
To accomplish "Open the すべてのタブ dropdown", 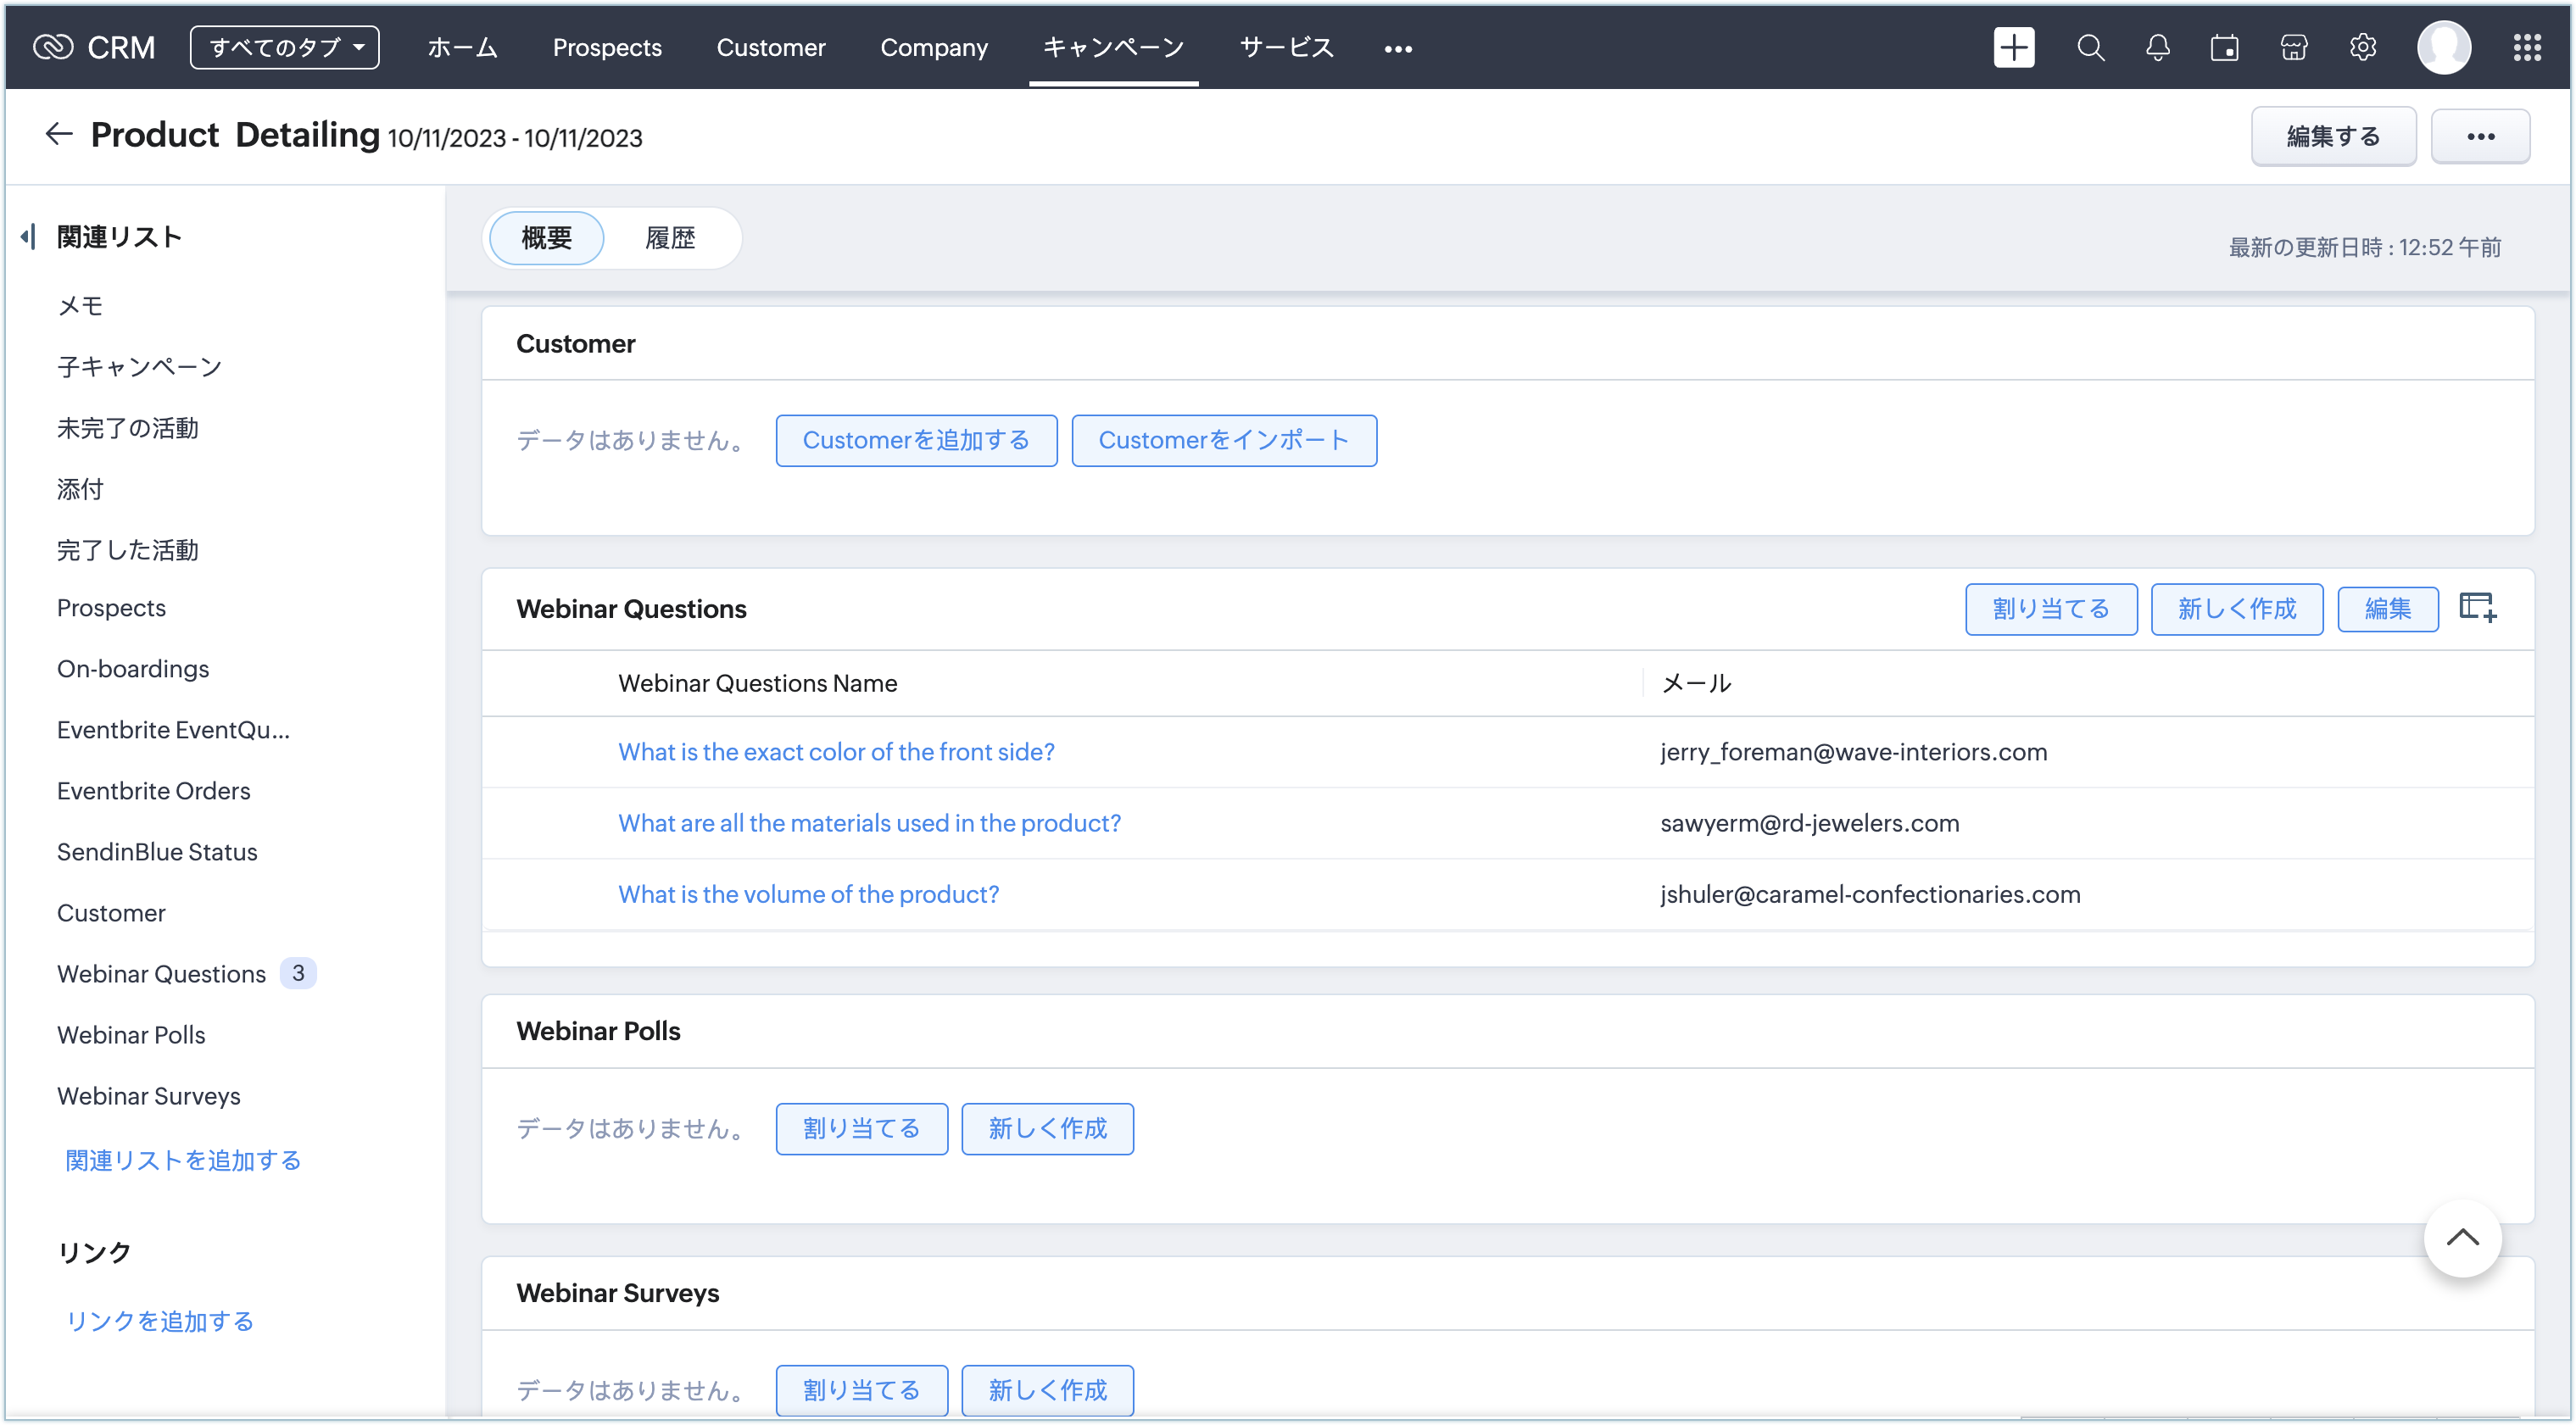I will point(285,47).
